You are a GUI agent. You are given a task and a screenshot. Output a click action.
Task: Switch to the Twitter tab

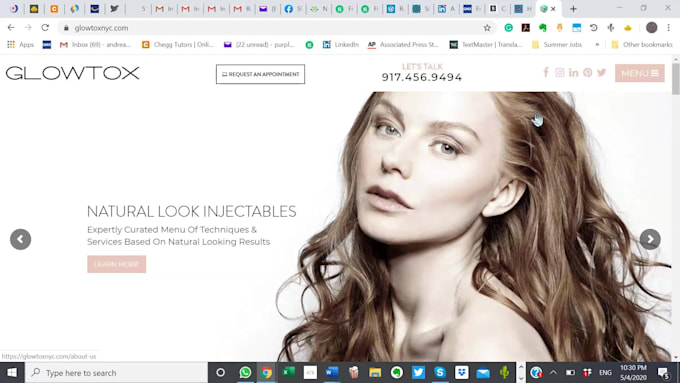(114, 8)
